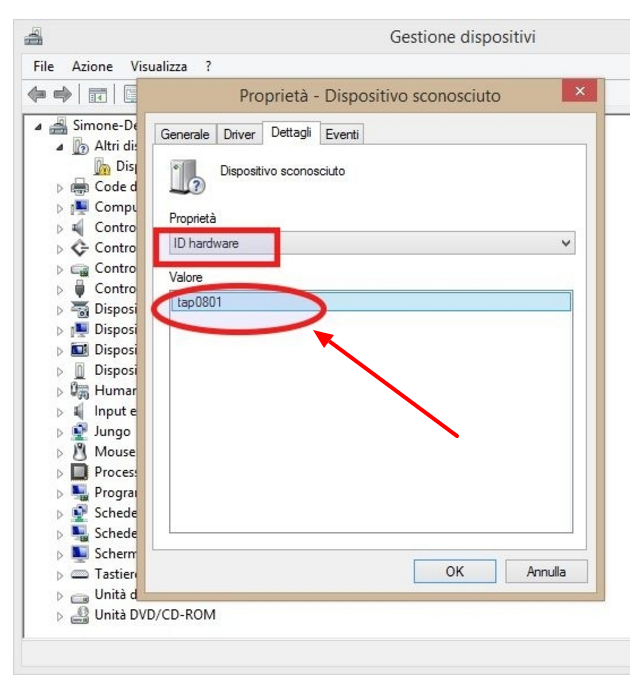The height and width of the screenshot is (690, 630).
Task: Click the Unità DVD/CD-ROM drive icon
Action: coord(80,615)
